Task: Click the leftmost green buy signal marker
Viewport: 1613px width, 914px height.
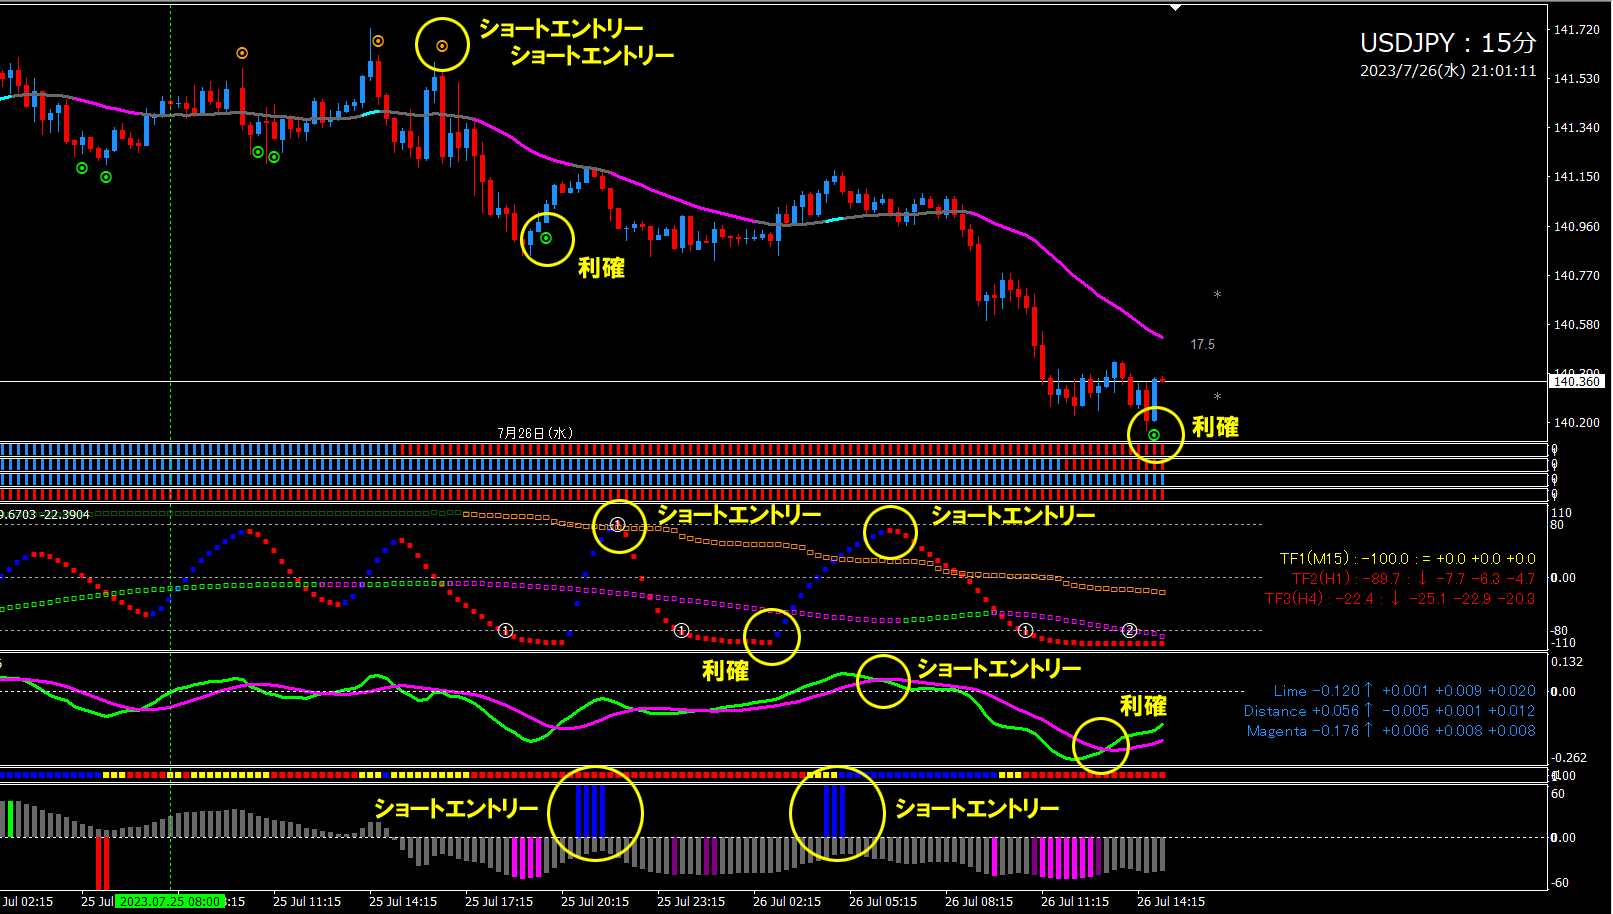Action: (x=82, y=168)
